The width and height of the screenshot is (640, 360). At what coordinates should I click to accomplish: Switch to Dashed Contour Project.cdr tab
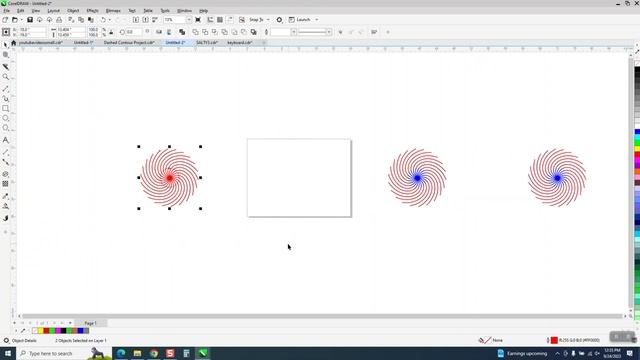[x=129, y=42]
